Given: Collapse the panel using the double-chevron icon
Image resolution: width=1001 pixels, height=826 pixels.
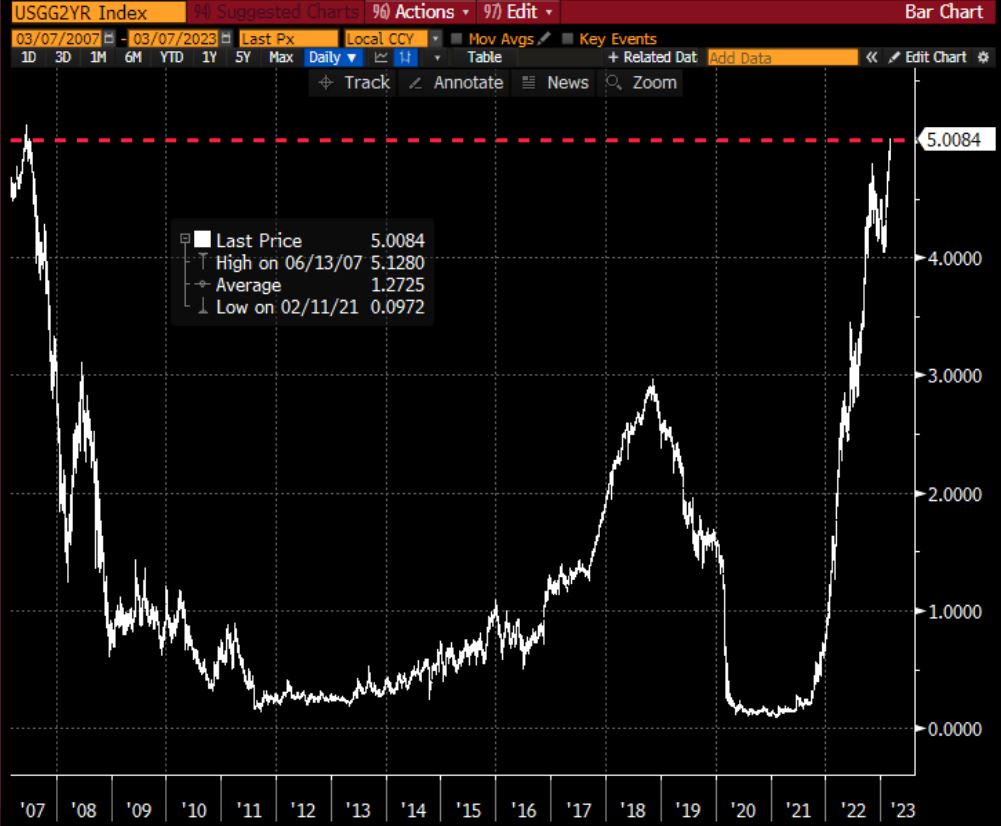Looking at the screenshot, I should tap(871, 57).
